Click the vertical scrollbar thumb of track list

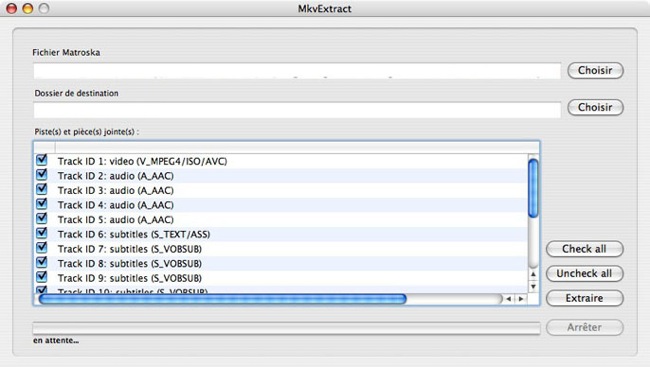coord(534,188)
